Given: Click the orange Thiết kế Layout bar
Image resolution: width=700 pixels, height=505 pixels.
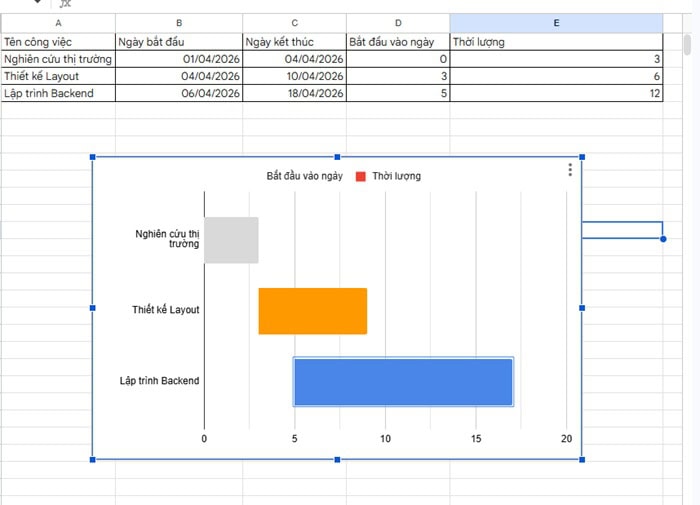Looking at the screenshot, I should [312, 311].
